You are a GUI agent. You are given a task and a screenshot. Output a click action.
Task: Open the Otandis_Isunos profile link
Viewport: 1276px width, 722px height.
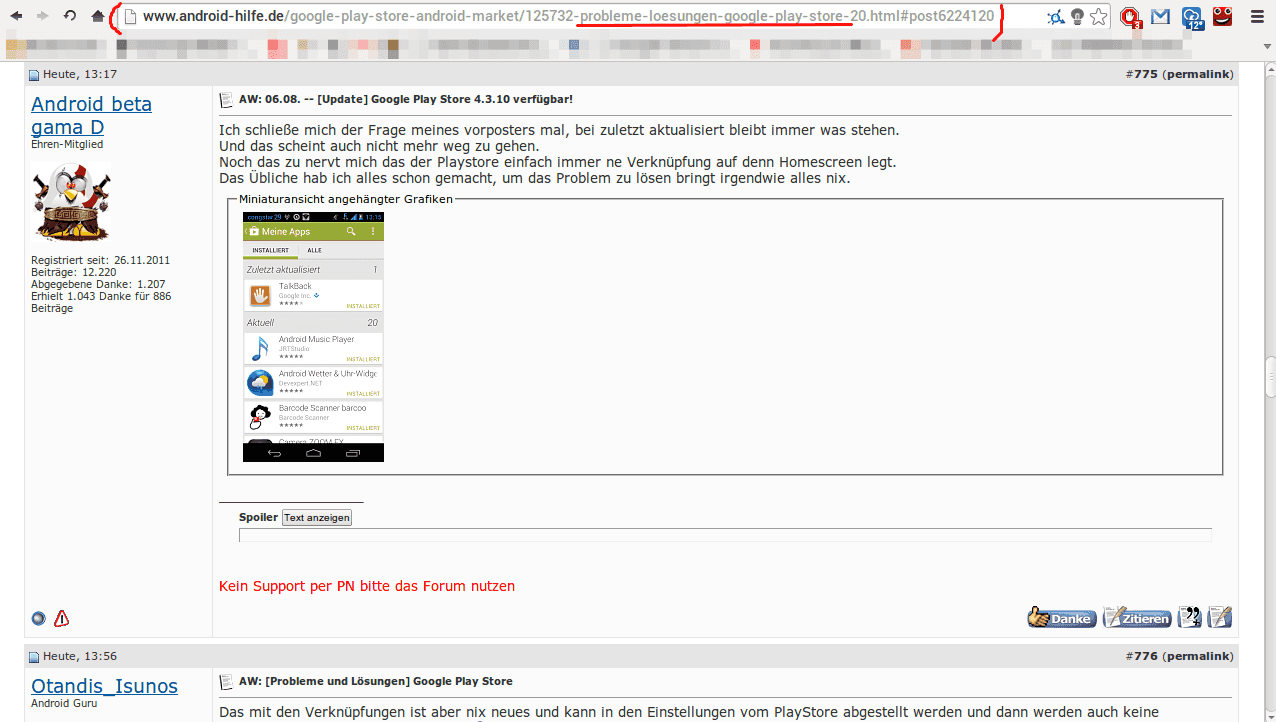pyautogui.click(x=104, y=686)
